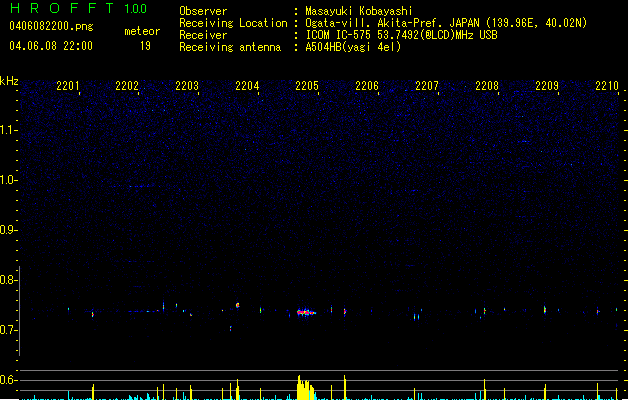
Task: Click the tall yellow intensity peak at 2205
Action: (305, 388)
